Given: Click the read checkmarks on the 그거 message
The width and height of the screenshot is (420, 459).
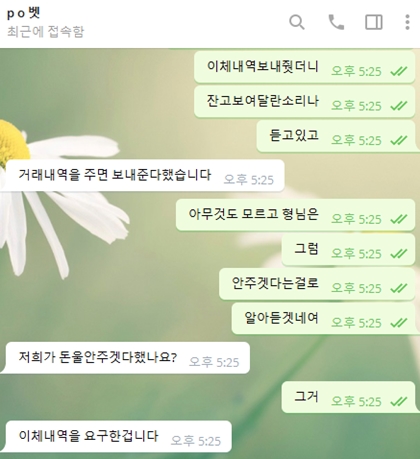Looking at the screenshot, I should coord(399,401).
